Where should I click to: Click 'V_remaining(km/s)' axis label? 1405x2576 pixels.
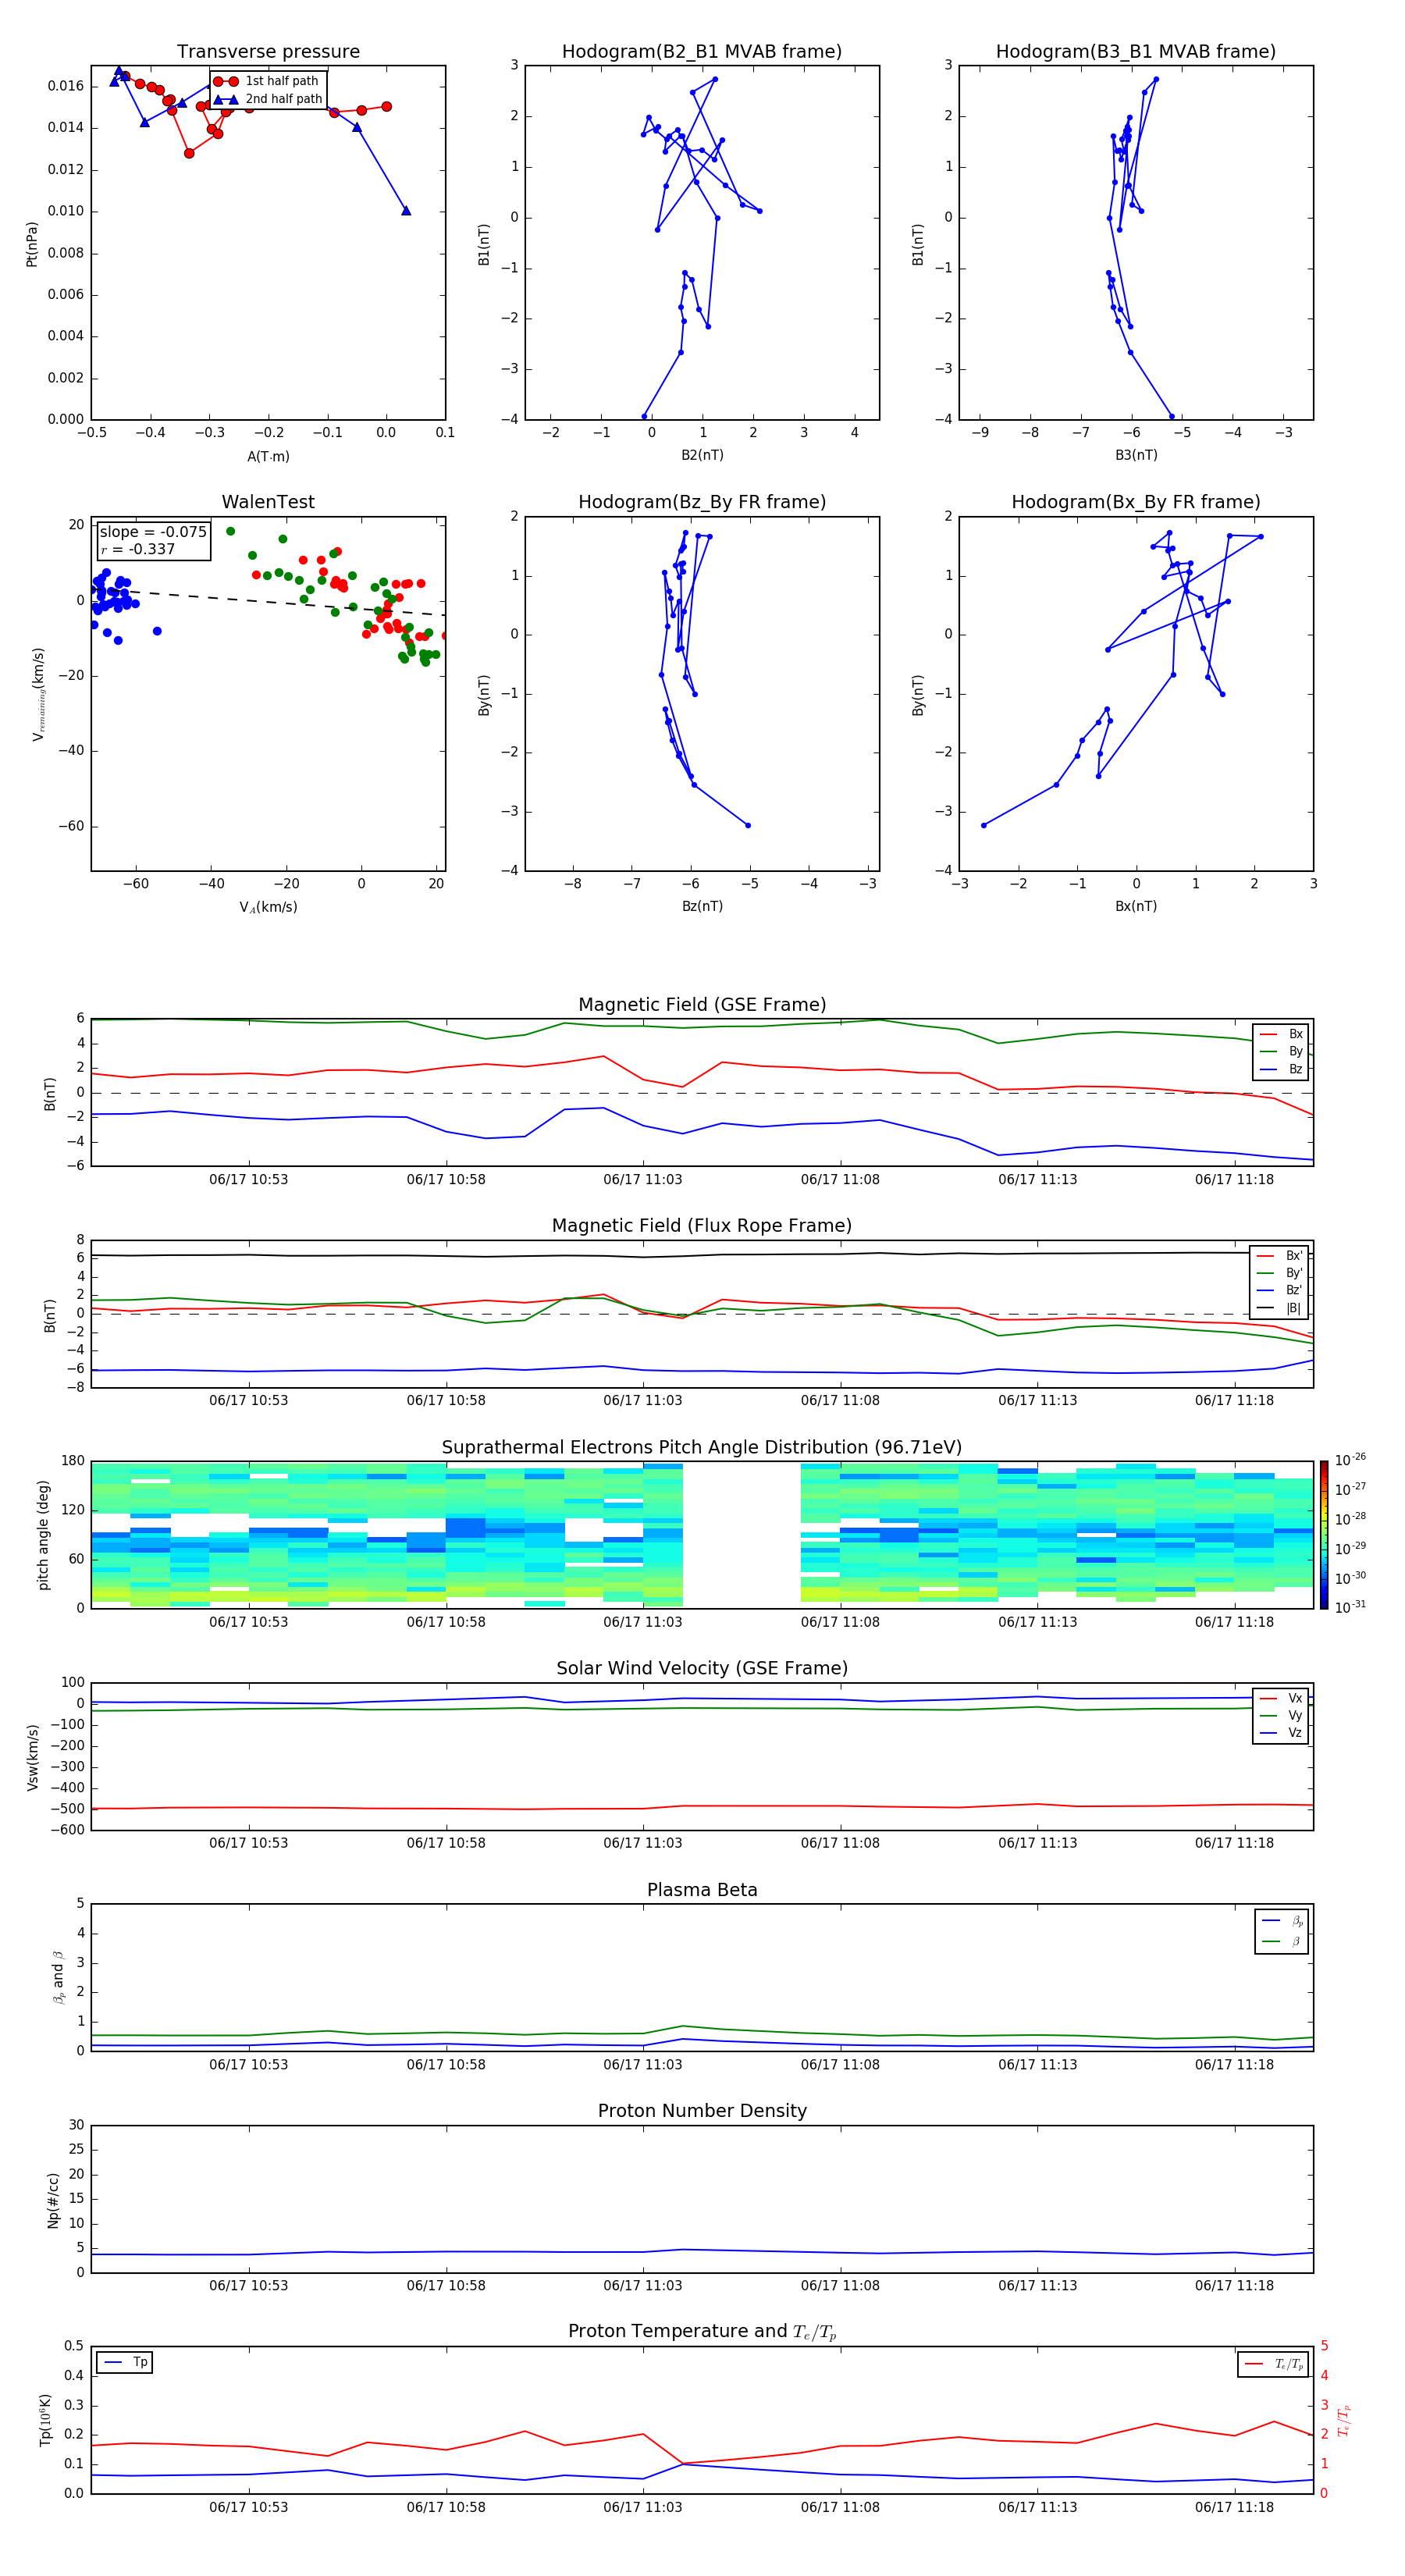pos(39,695)
